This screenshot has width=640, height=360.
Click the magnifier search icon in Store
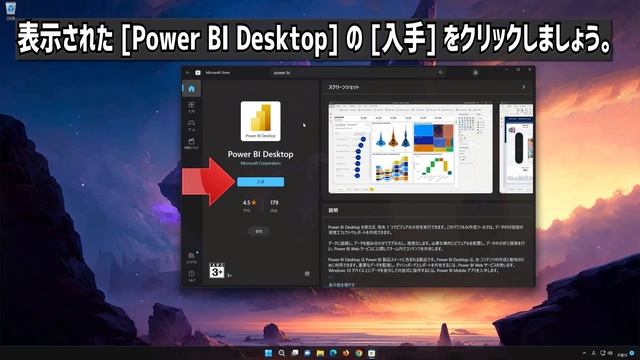click(440, 73)
